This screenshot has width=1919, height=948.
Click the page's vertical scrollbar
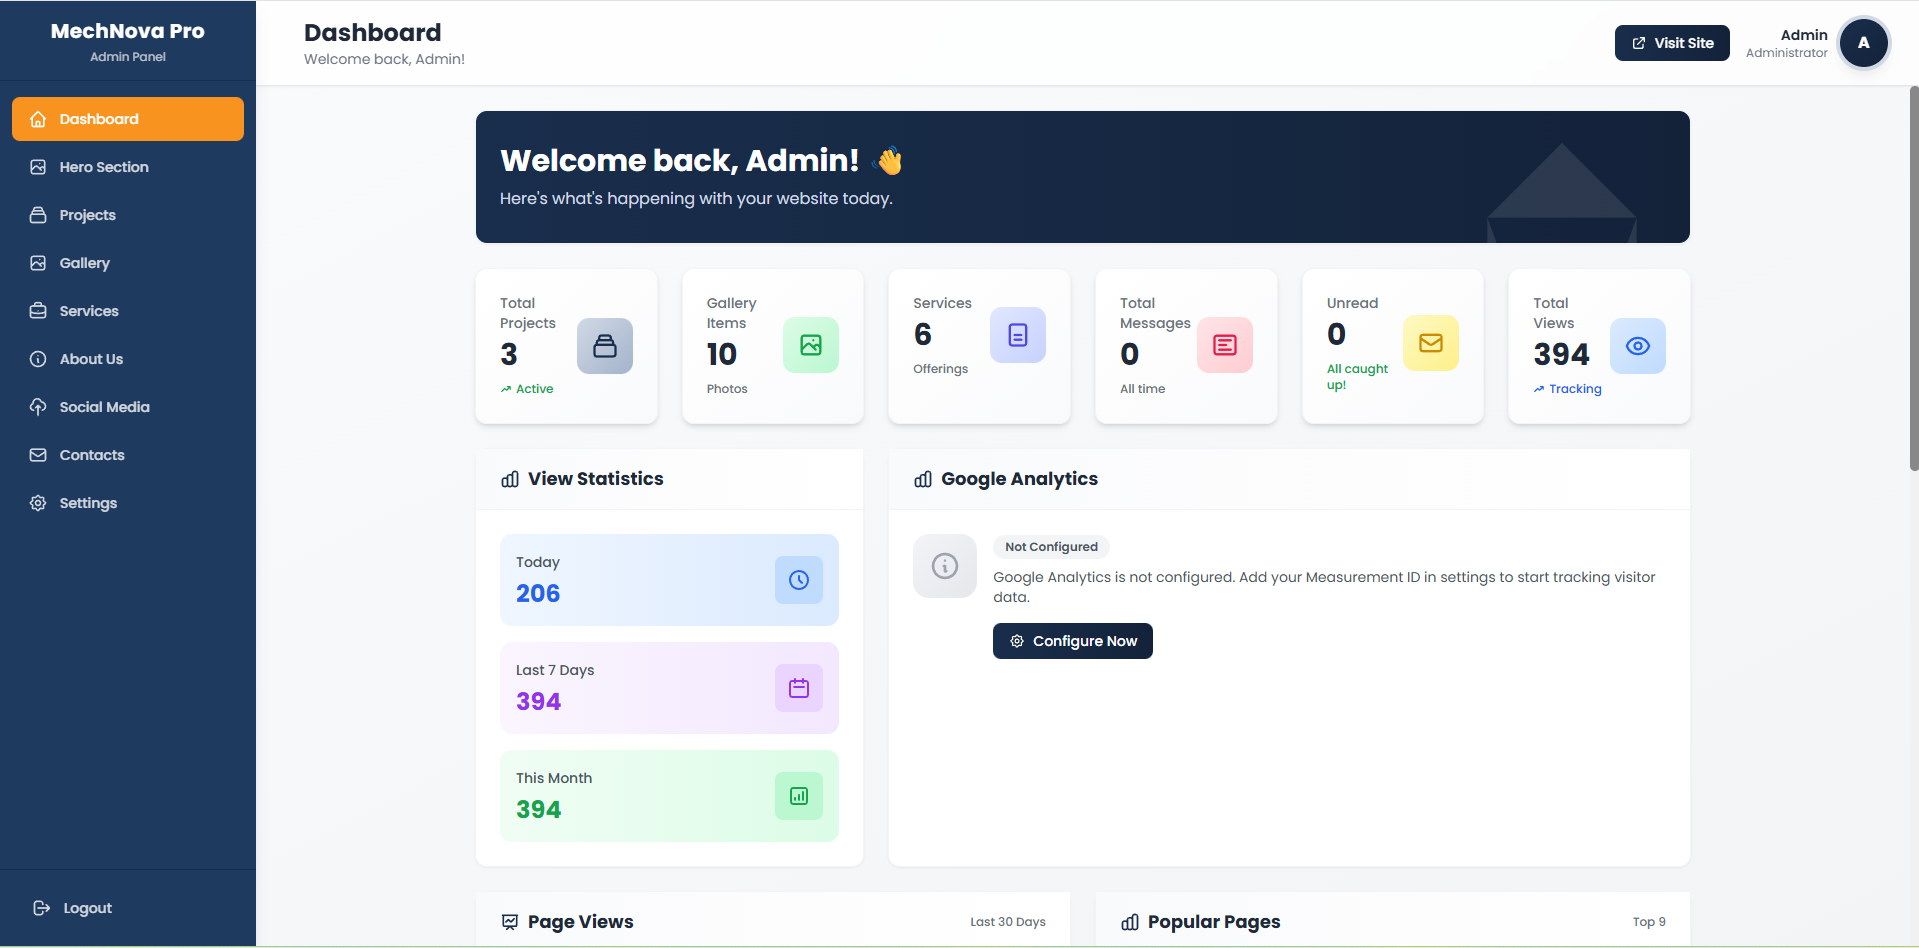(x=1913, y=280)
